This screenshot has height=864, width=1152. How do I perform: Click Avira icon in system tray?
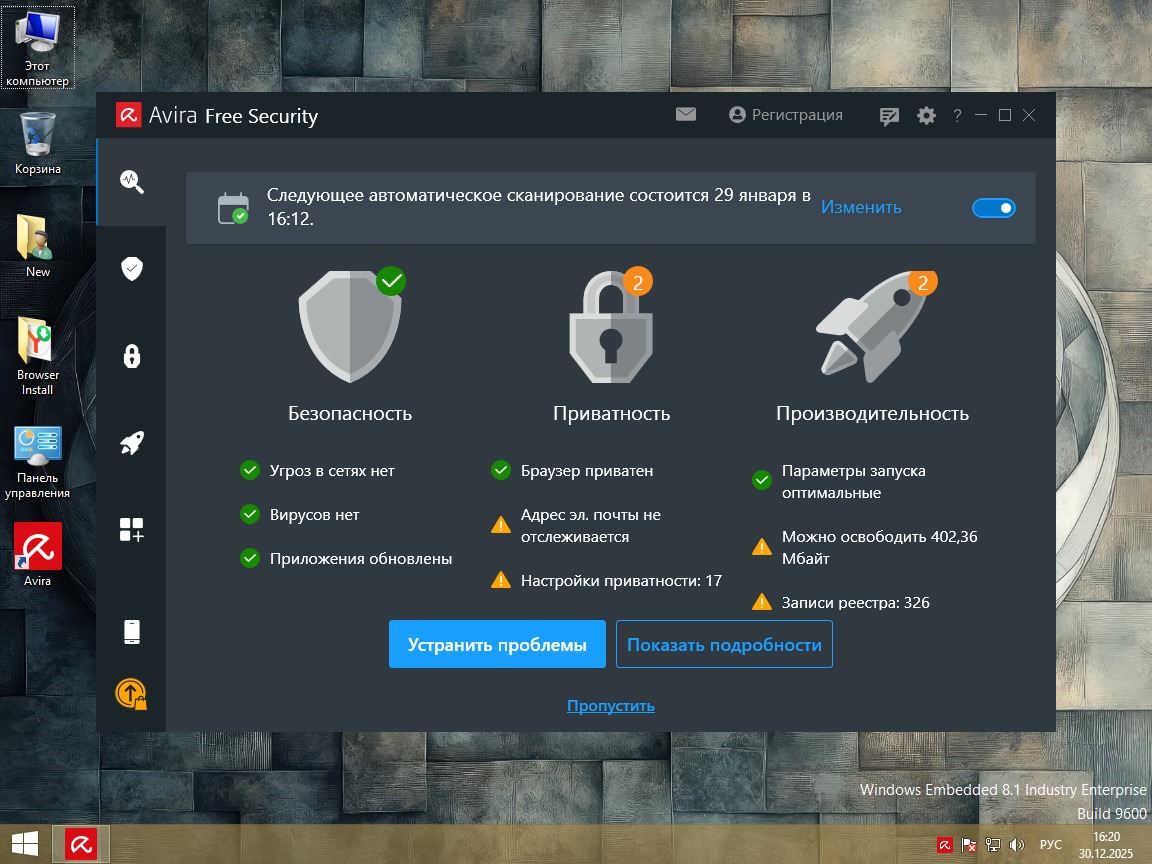click(x=945, y=845)
